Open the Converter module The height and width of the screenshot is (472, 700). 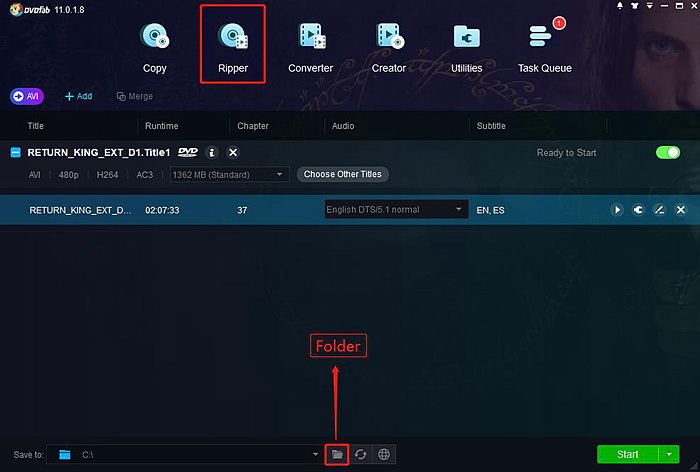point(311,48)
